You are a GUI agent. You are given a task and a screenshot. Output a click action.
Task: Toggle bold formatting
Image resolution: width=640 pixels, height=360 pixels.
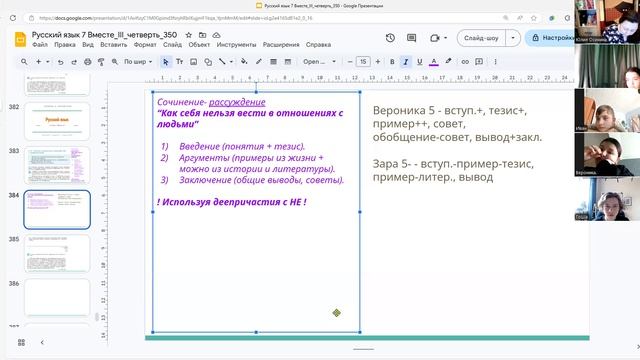point(392,62)
